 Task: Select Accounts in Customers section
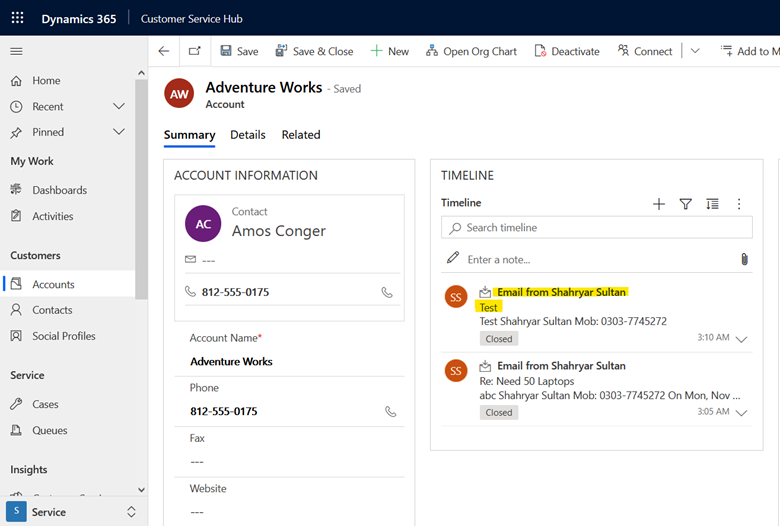pos(68,284)
